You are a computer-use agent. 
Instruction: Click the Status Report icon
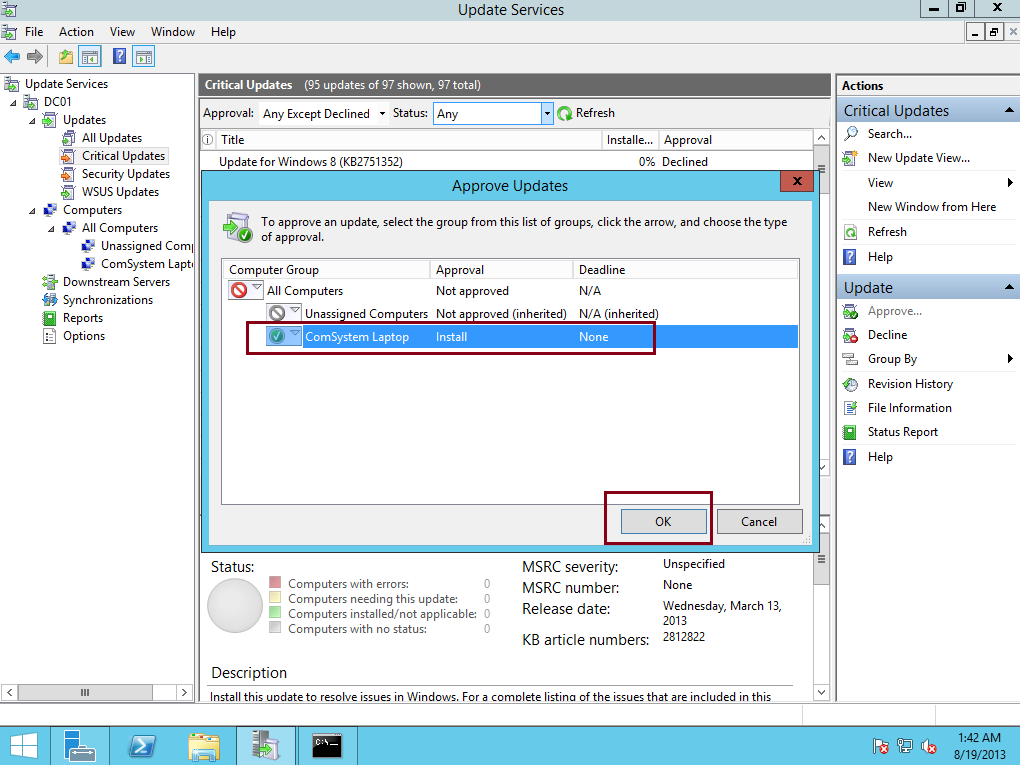[x=850, y=432]
